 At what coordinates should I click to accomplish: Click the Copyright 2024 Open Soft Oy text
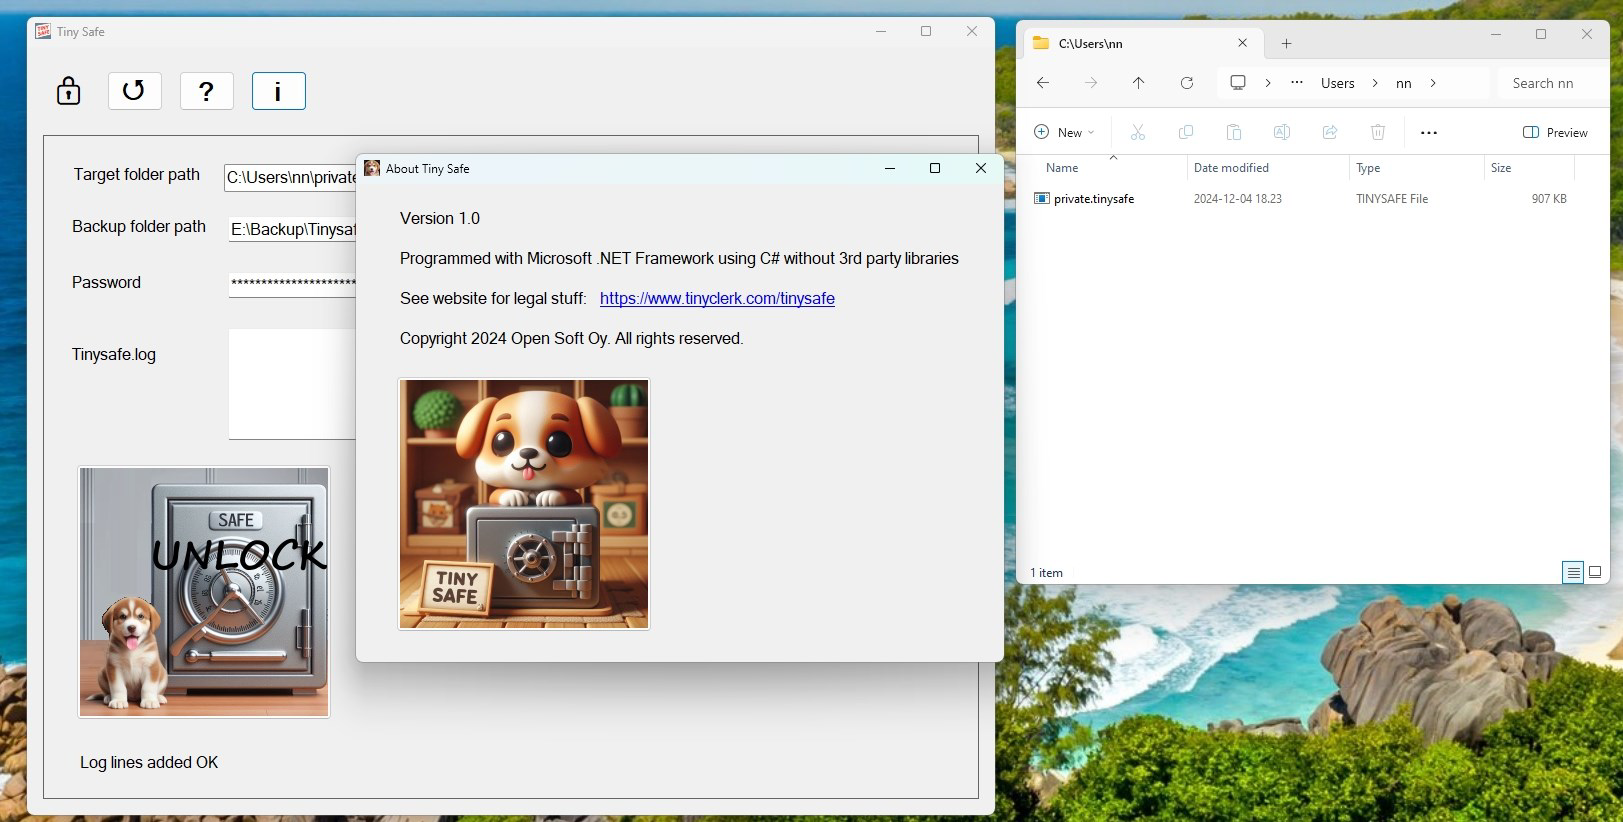coord(571,338)
